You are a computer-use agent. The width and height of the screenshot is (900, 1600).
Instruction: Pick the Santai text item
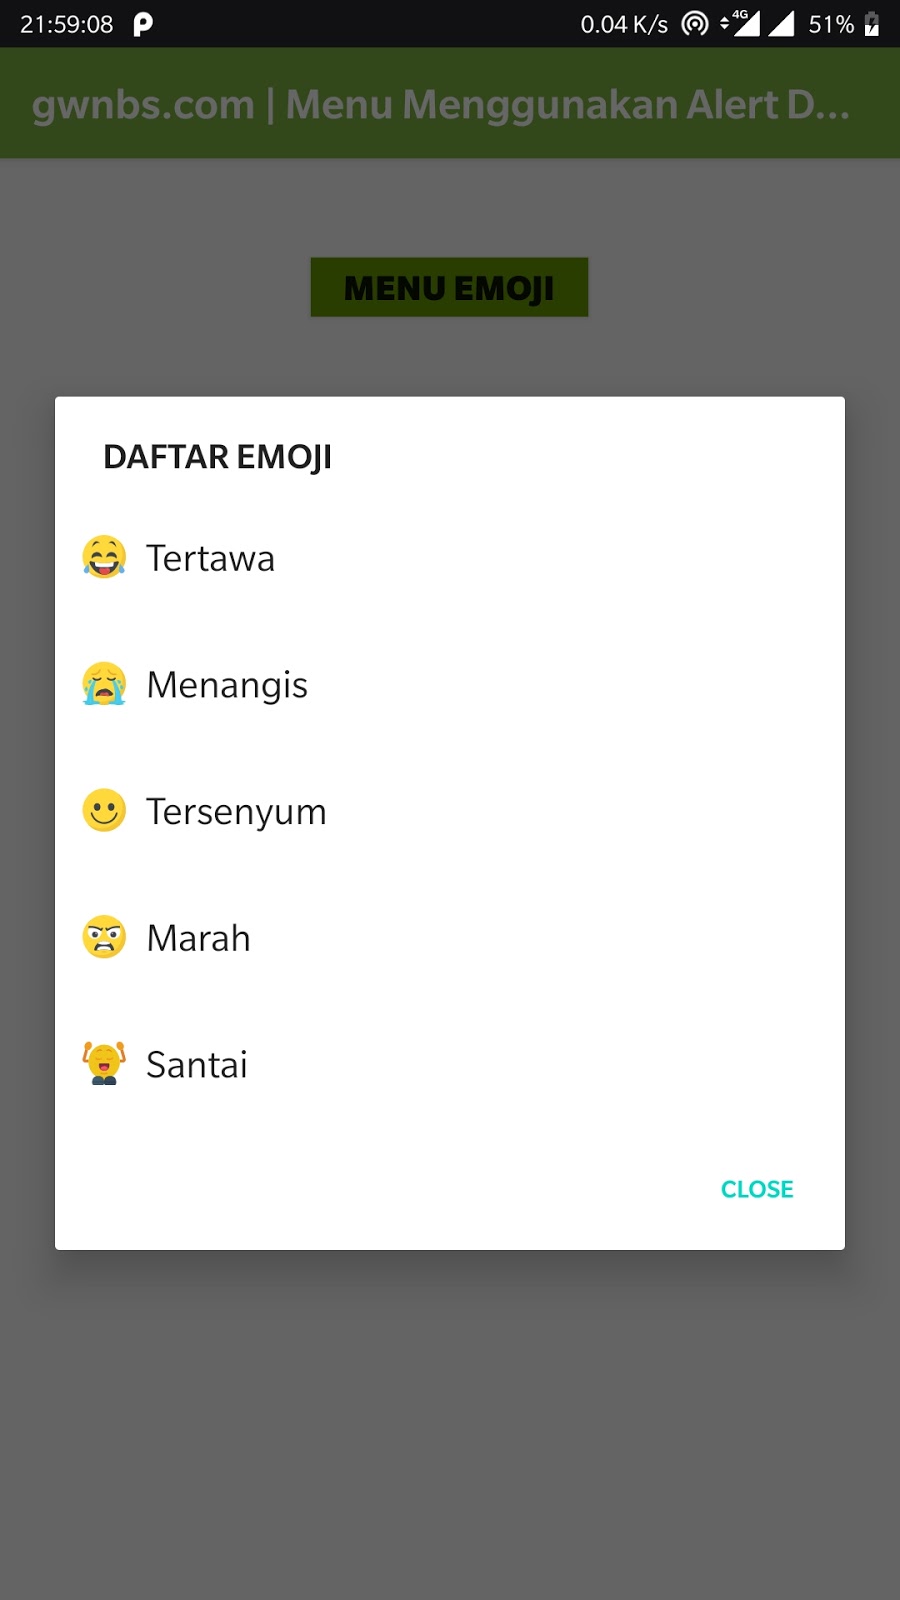click(197, 1065)
